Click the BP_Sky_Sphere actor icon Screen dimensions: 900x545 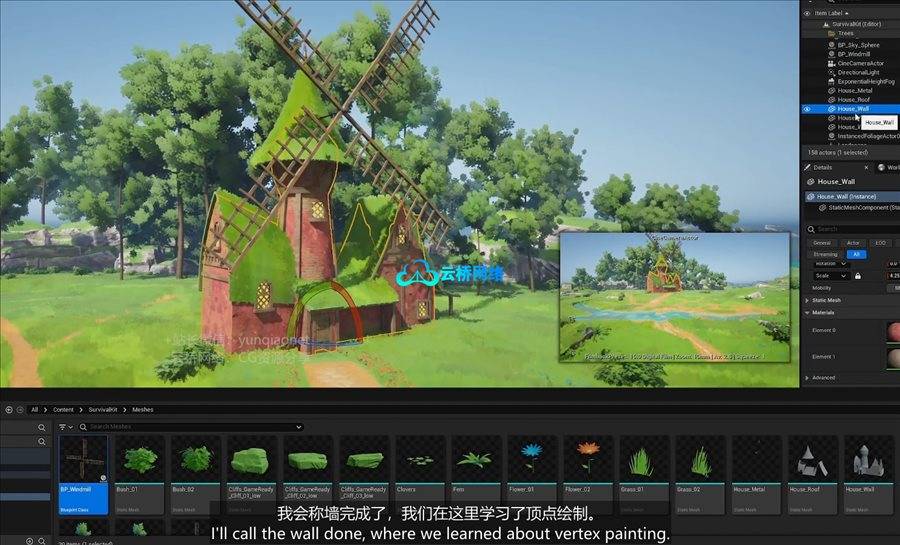(x=831, y=45)
